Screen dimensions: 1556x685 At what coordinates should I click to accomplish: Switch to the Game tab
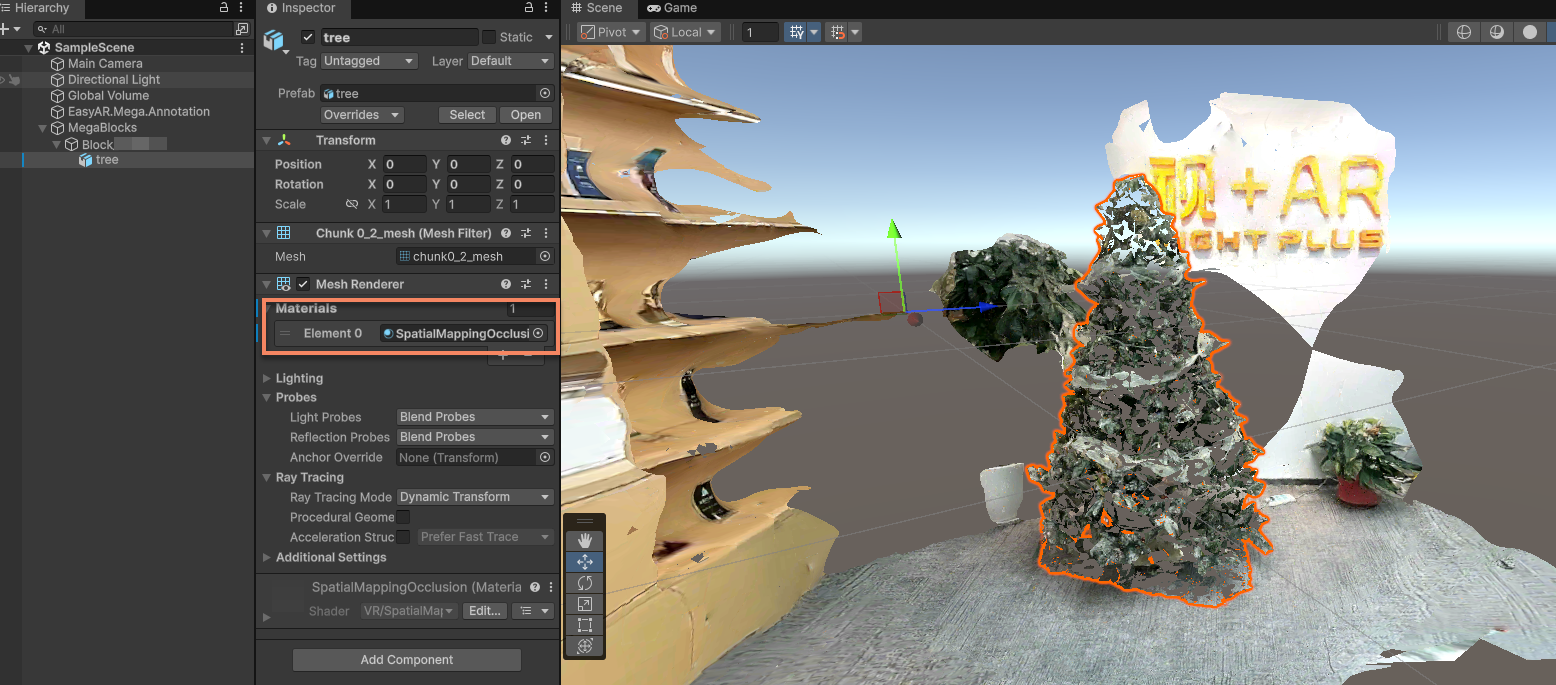671,8
